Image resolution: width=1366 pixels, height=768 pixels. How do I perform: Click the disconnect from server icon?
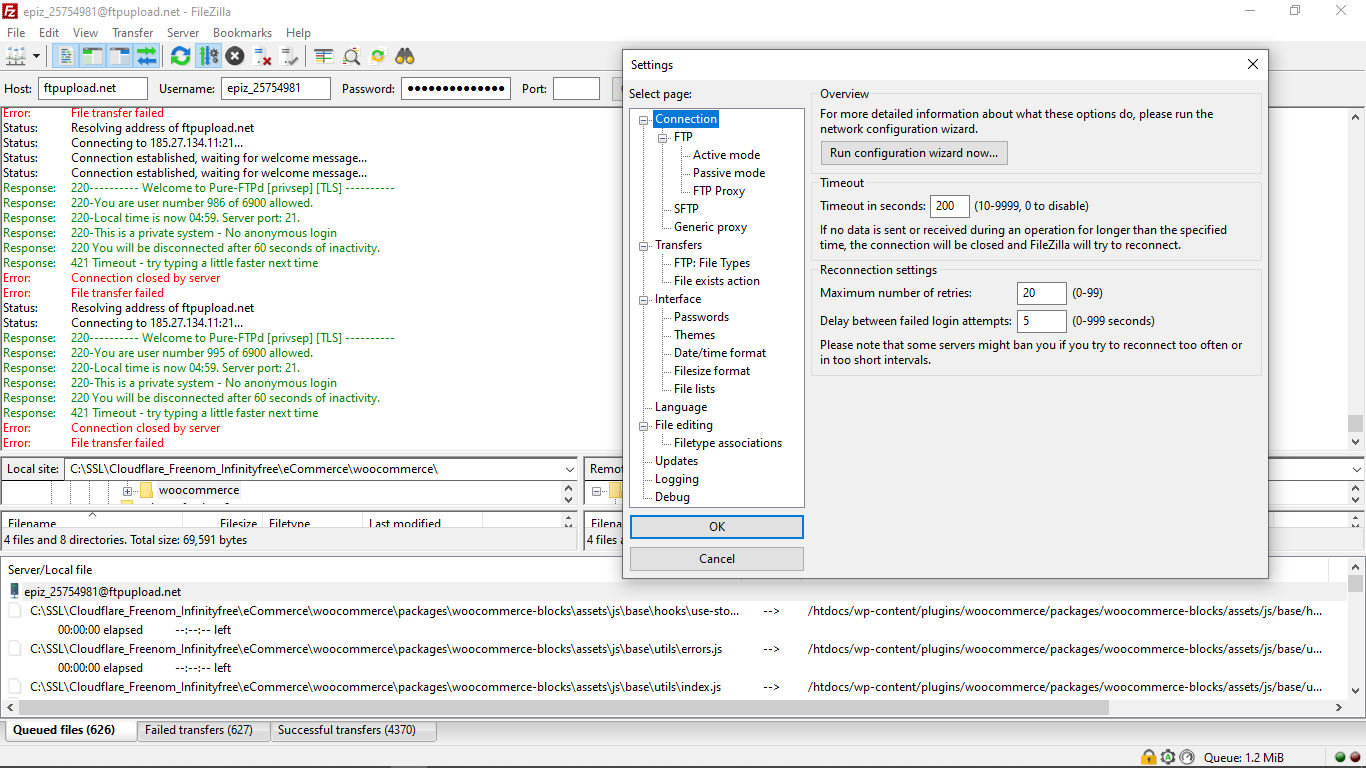point(262,56)
